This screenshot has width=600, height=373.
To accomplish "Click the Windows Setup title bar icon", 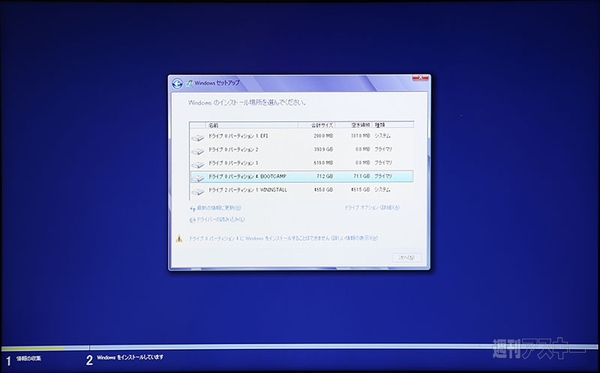I will point(189,83).
